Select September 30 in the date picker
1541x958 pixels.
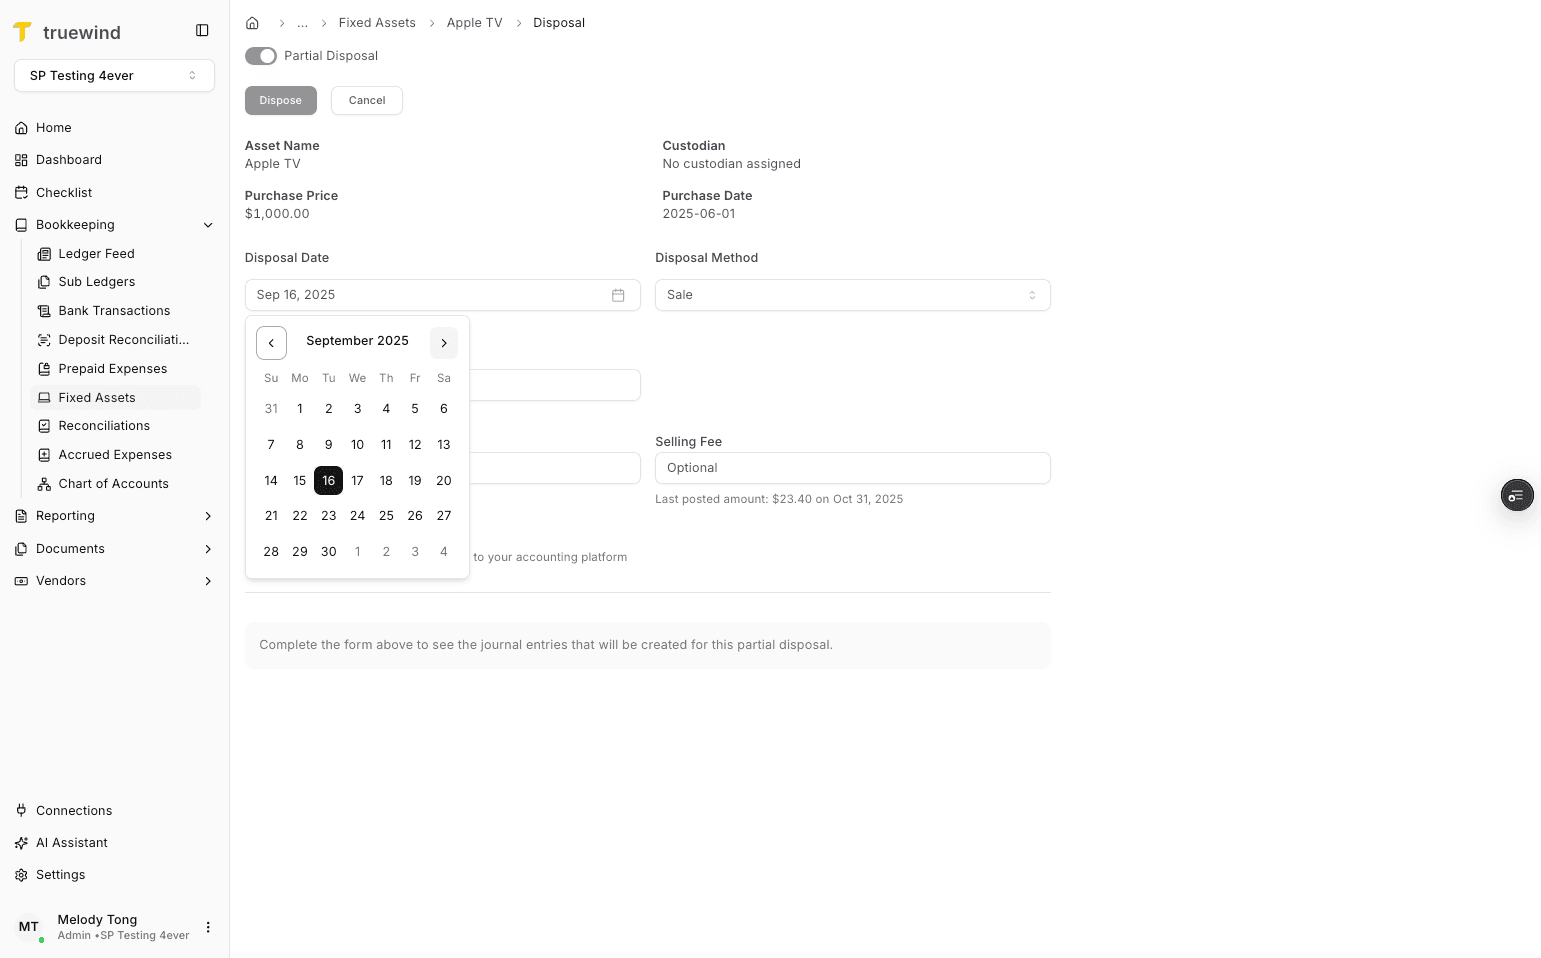(x=328, y=551)
